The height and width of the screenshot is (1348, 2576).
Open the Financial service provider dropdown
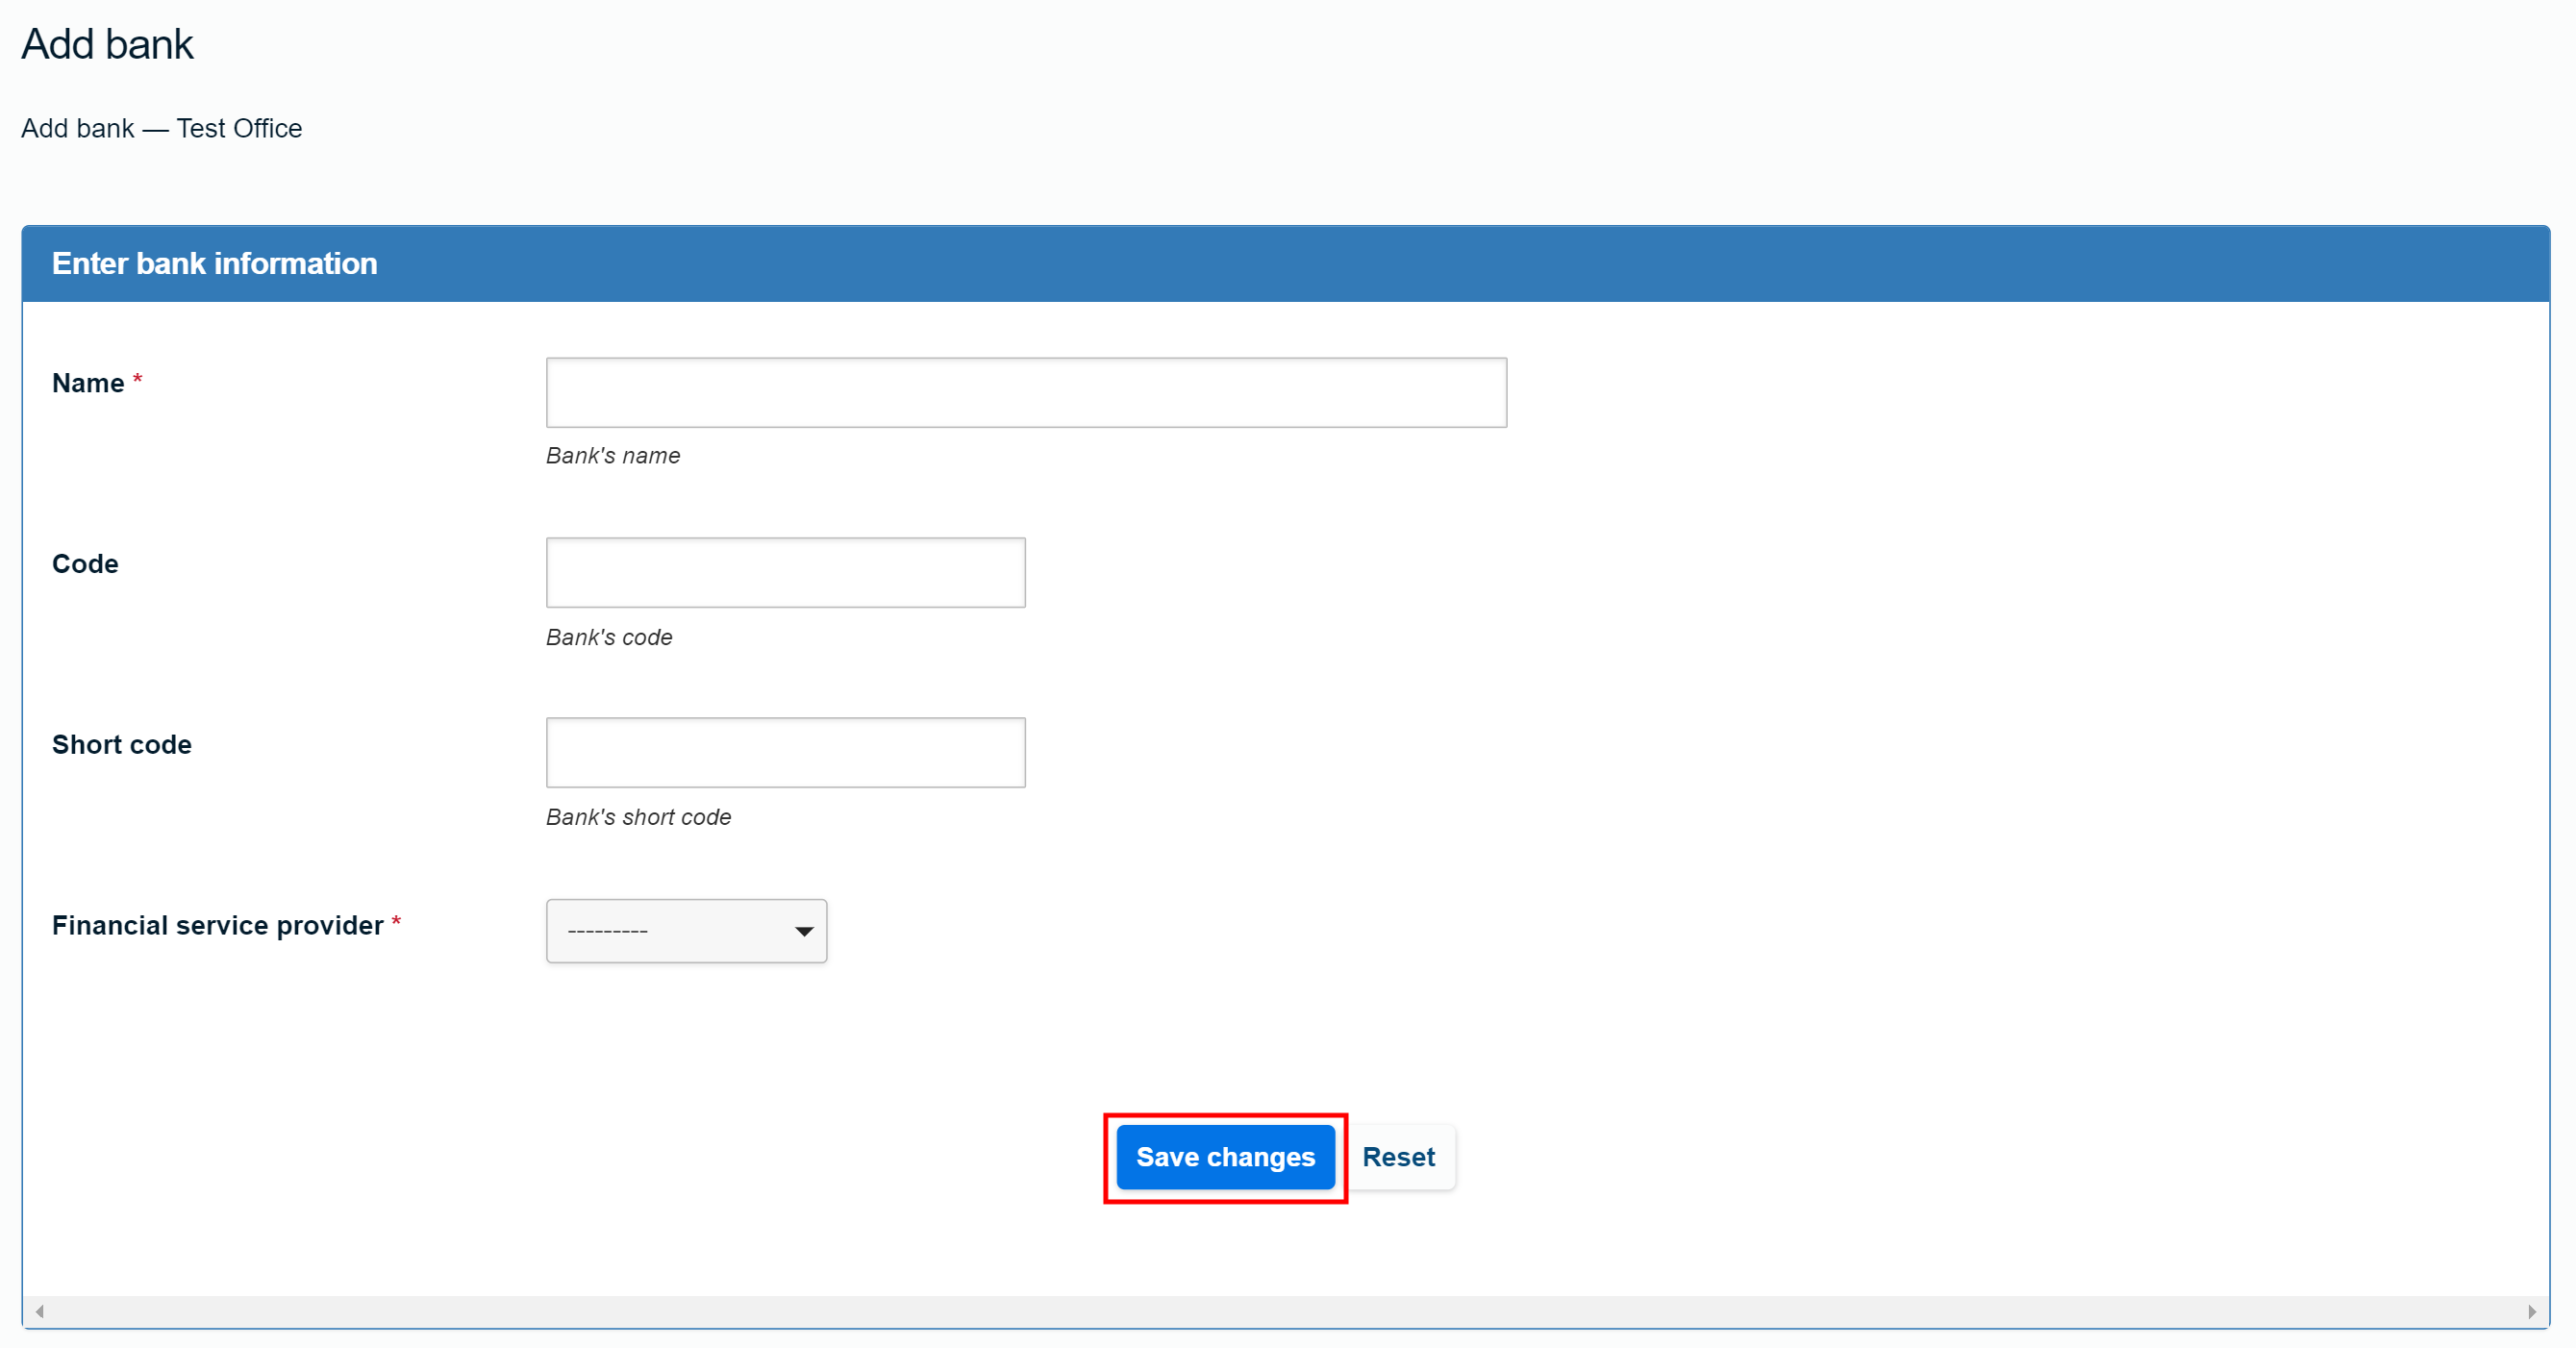pos(686,930)
